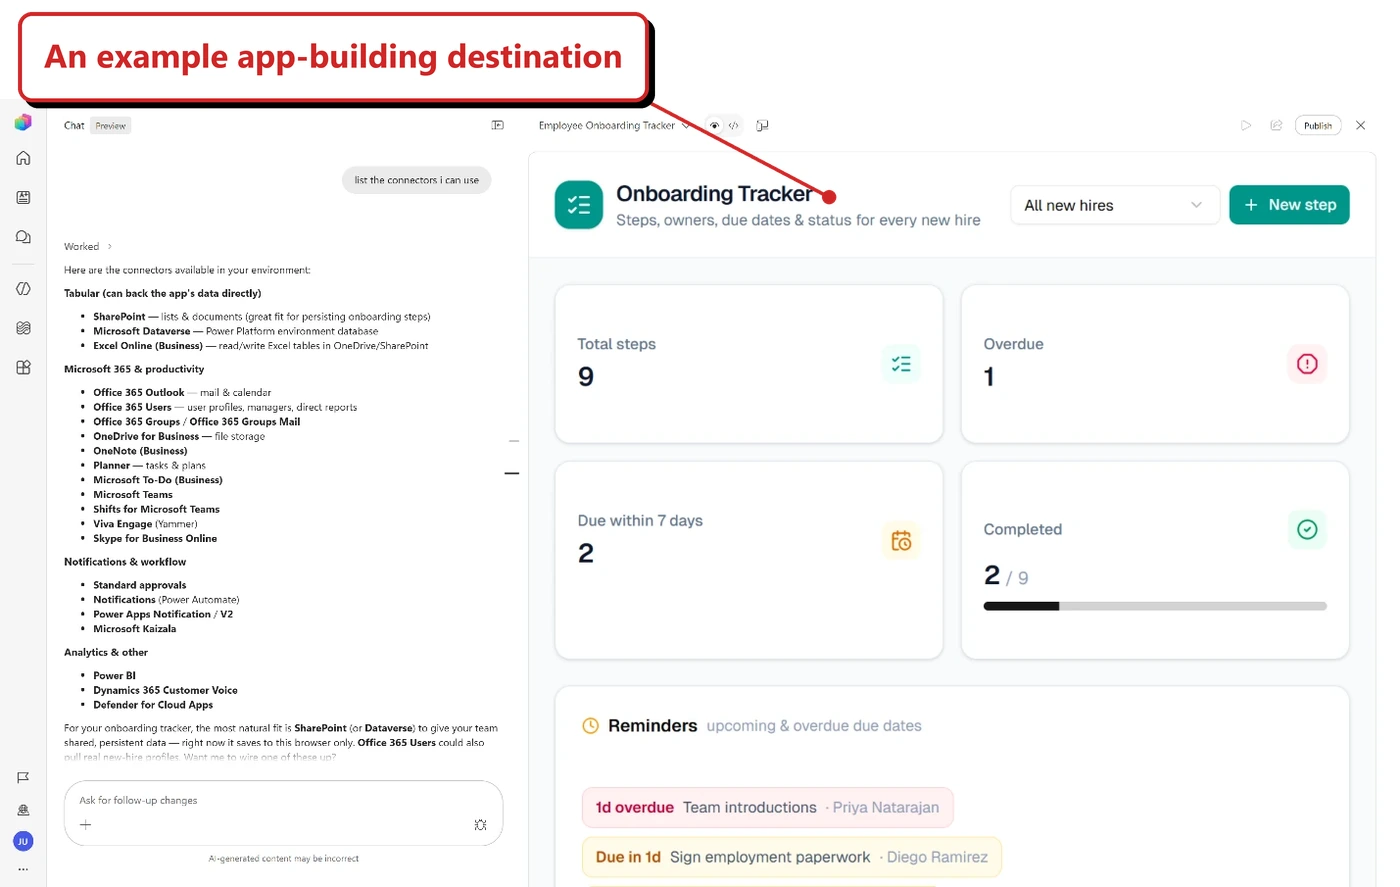
Task: Click the plus attach icon in chat input
Action: click(86, 825)
